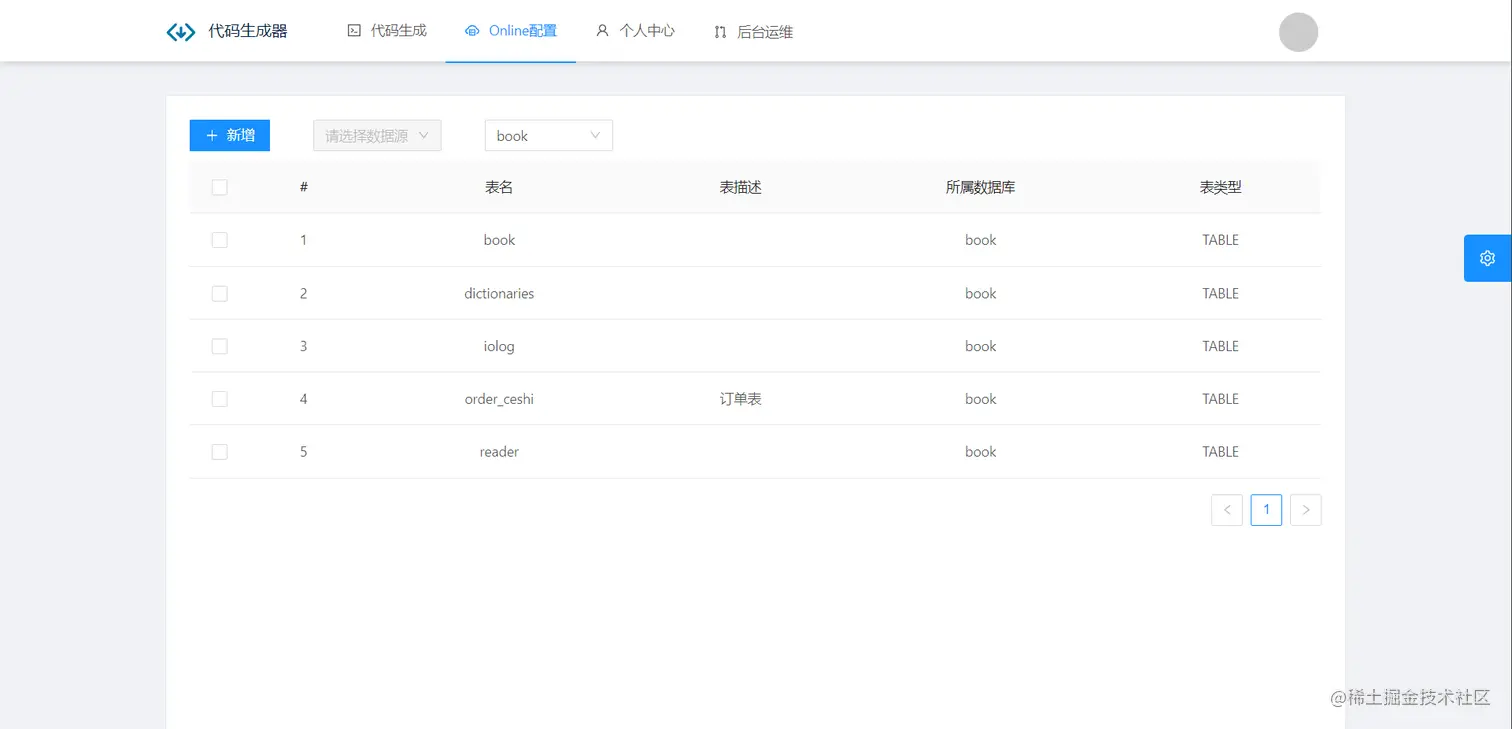
Task: Click the database cell in order_ceshi row
Action: click(981, 399)
